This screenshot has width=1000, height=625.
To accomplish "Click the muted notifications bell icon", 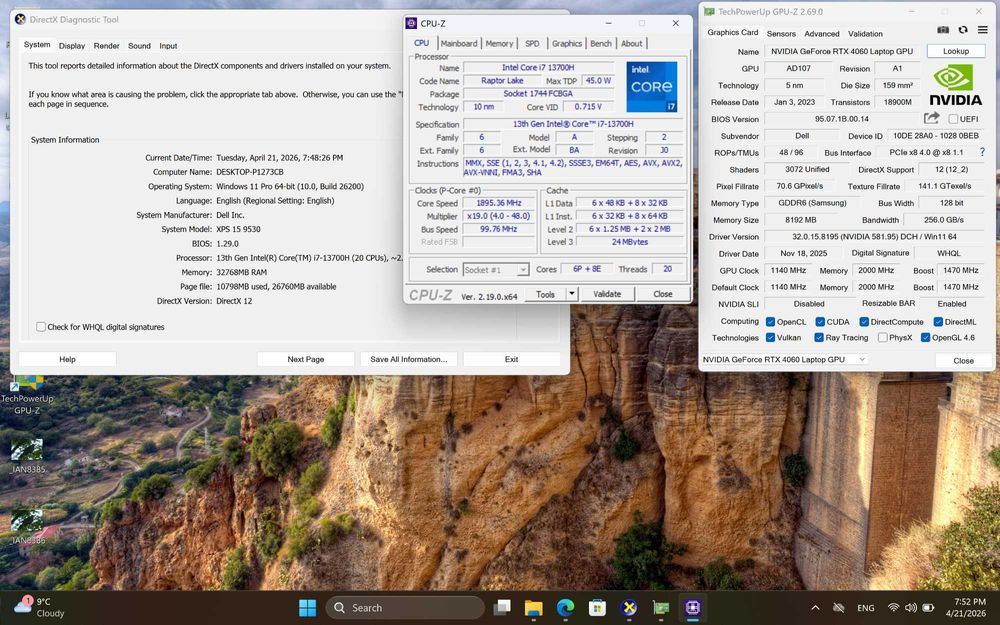I will coord(838,608).
